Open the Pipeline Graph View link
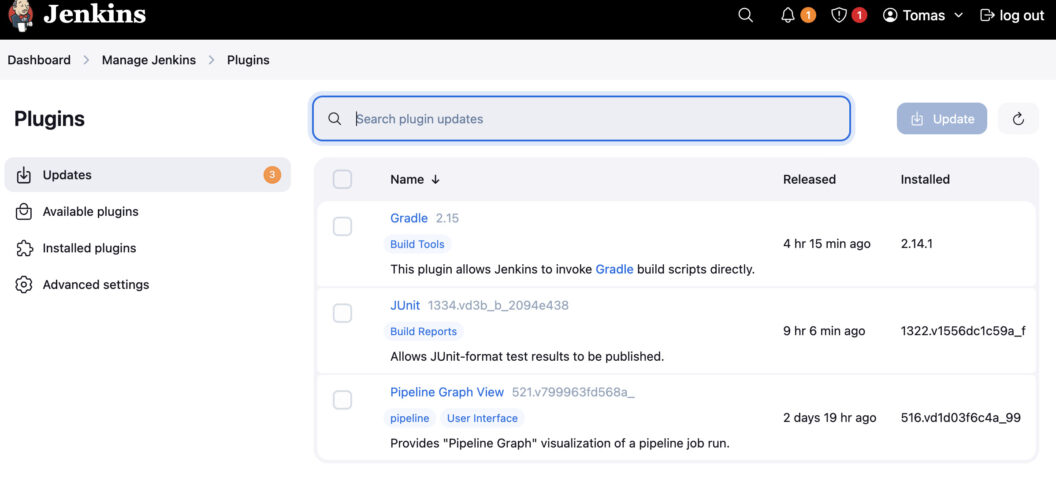This screenshot has height=488, width=1056. coord(447,392)
